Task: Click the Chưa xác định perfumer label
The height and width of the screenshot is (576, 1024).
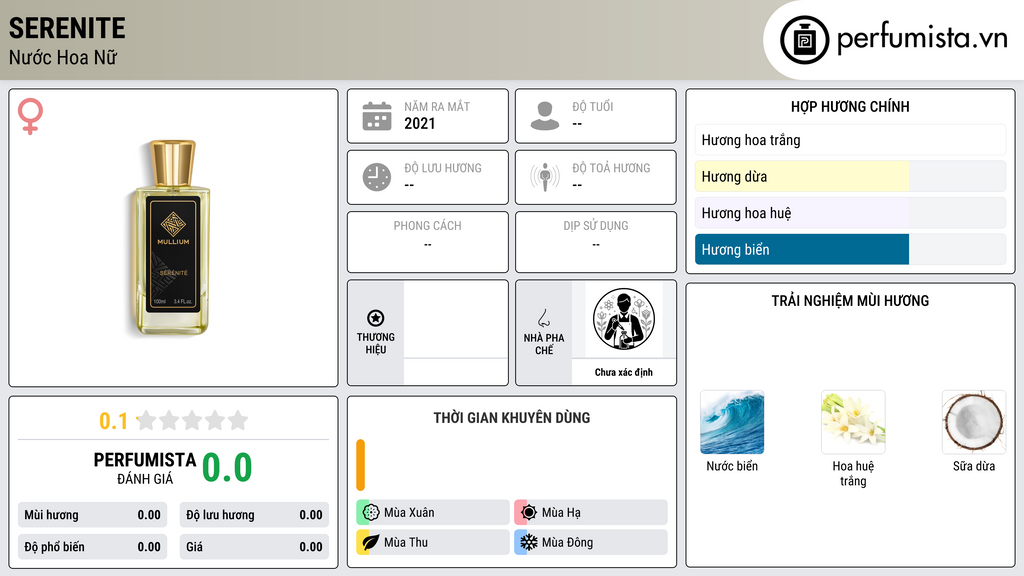Action: coord(624,372)
